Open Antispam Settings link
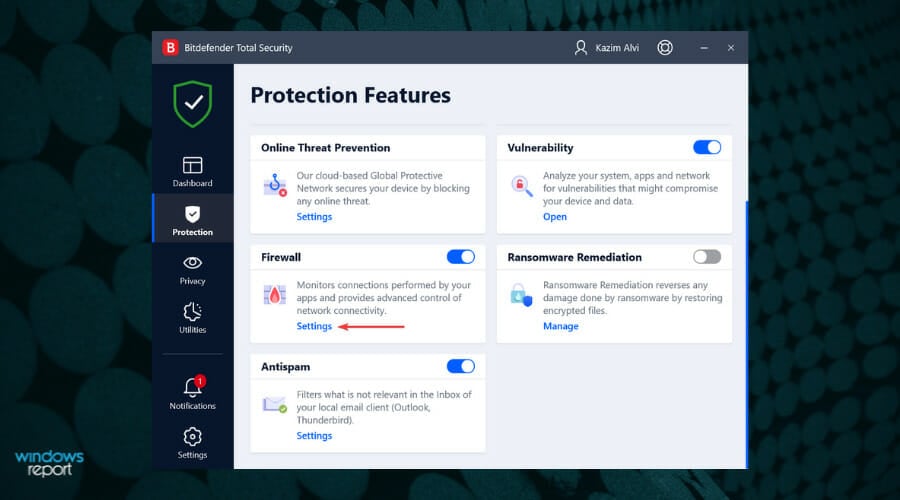This screenshot has height=500, width=900. point(314,436)
